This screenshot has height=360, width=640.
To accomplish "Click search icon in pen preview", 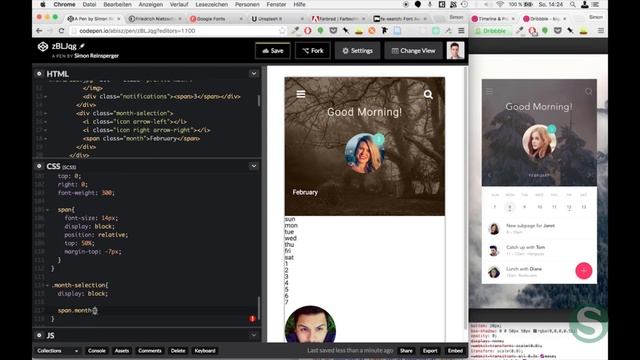I will (428, 95).
